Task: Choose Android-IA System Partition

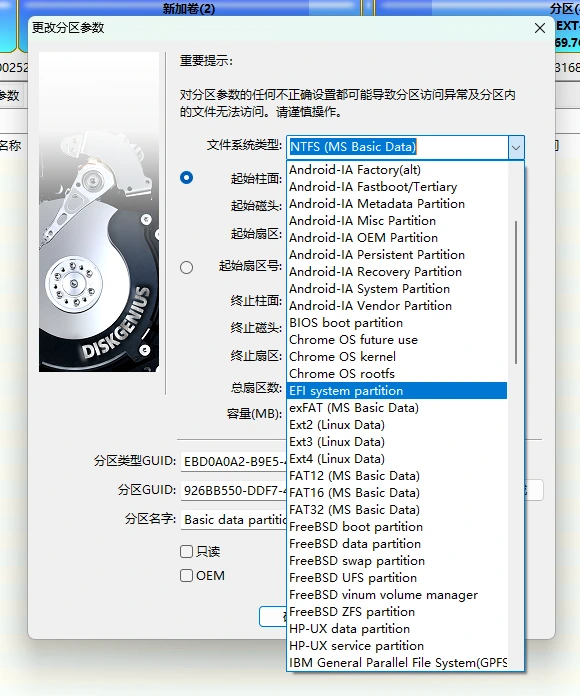Action: click(x=397, y=289)
